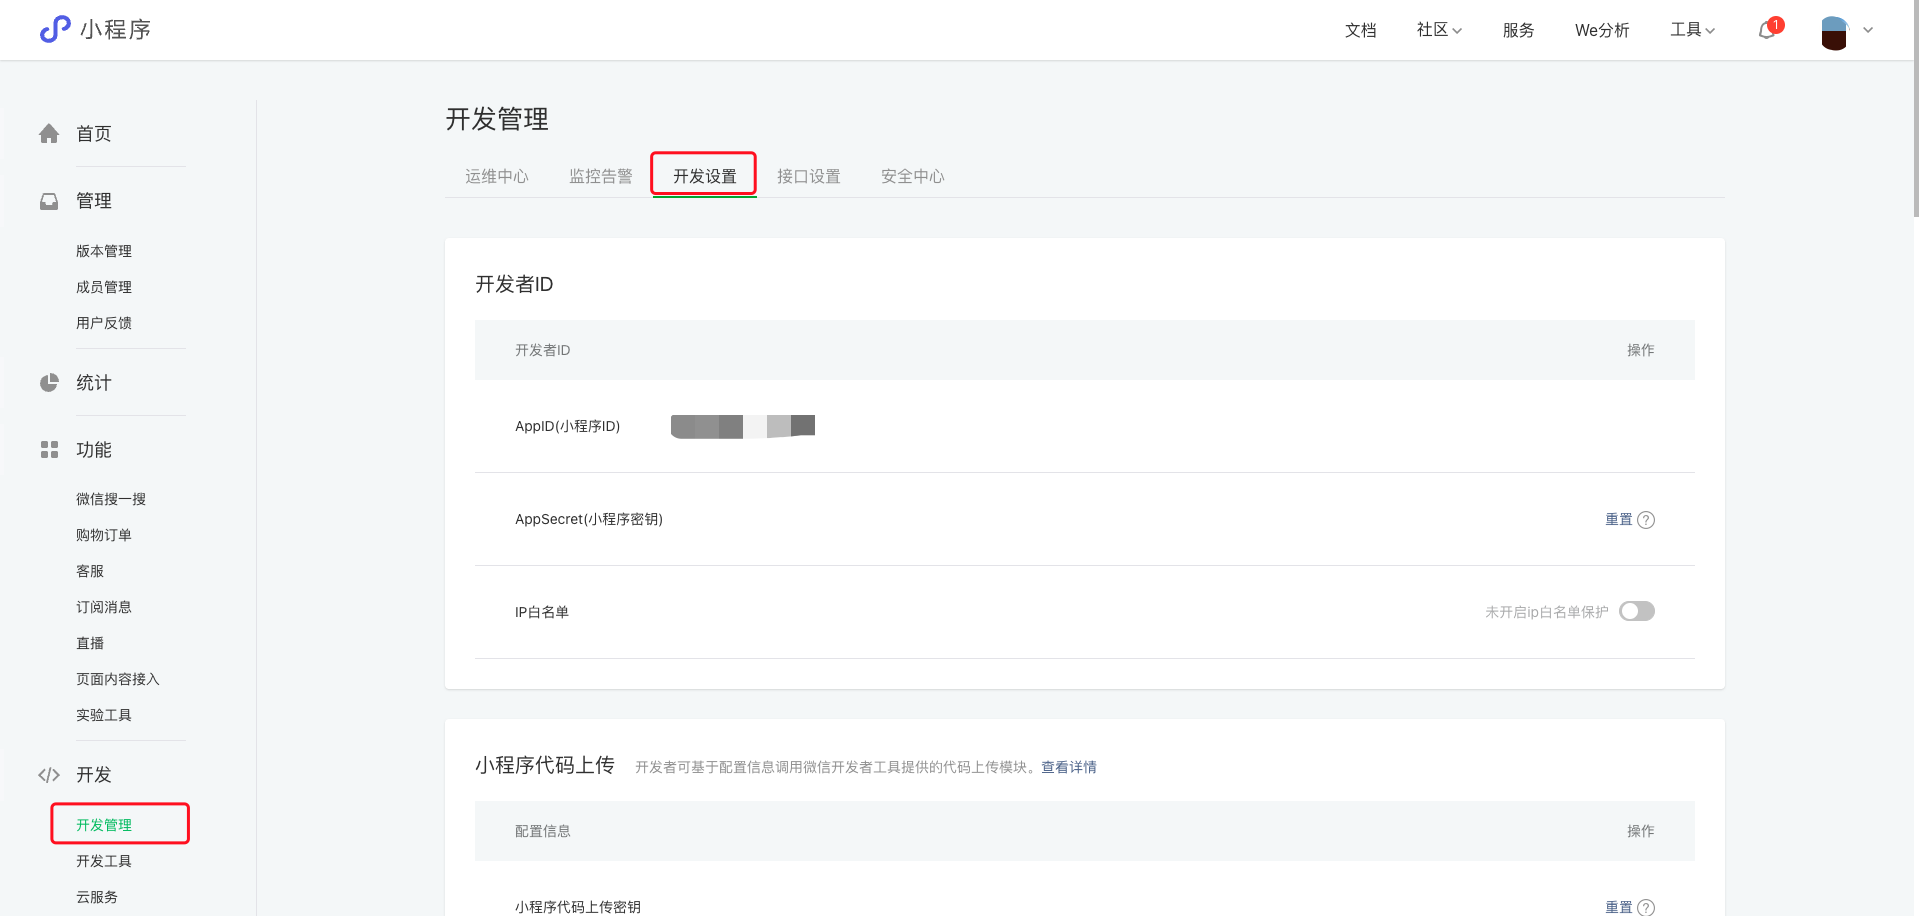Enable the IP白名单 protection switch
Screen dimensions: 1919x916
point(1636,611)
